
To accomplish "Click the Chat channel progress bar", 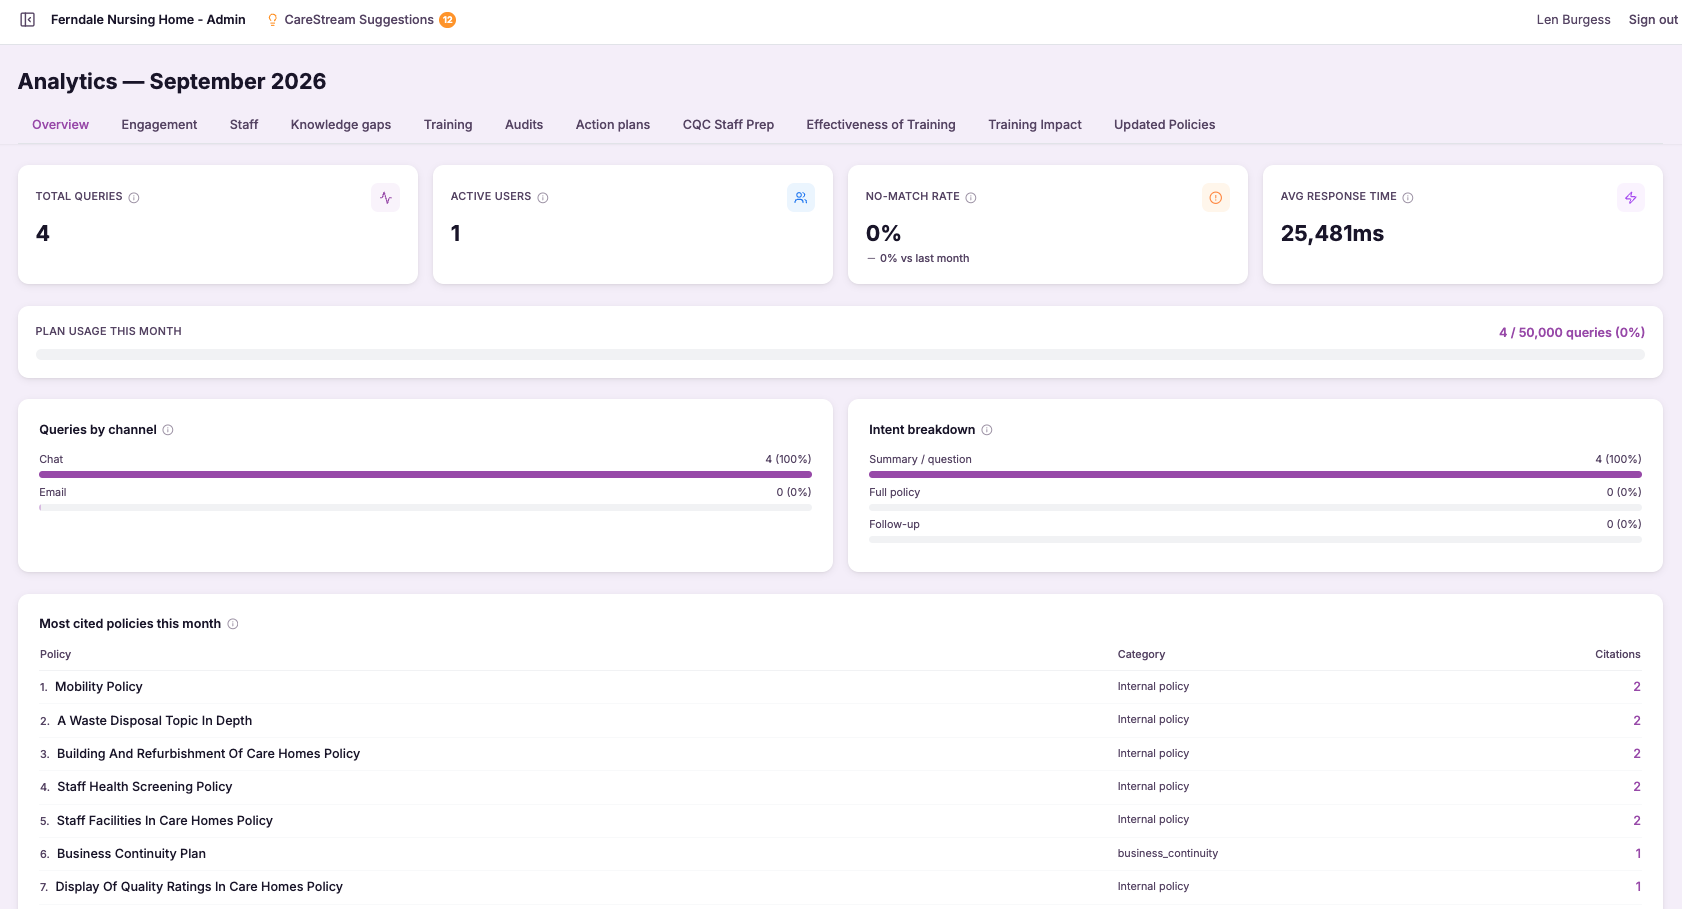I will coord(425,475).
